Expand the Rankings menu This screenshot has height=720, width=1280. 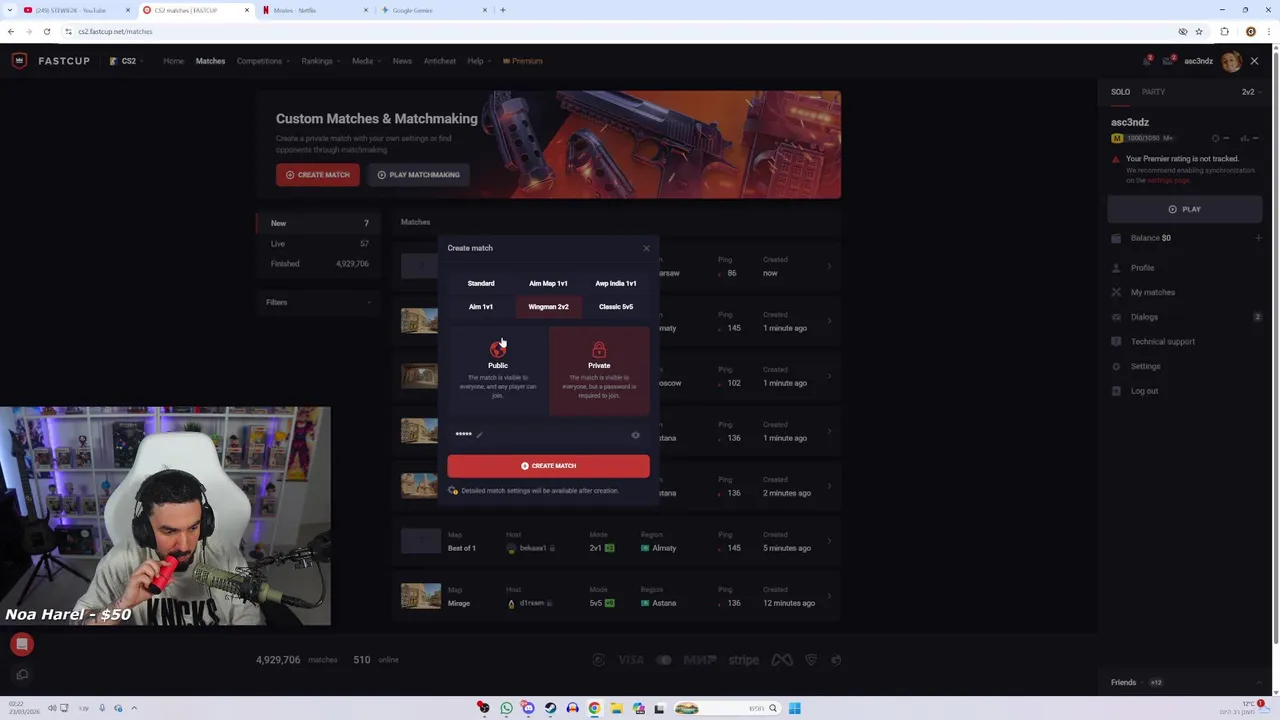click(320, 61)
